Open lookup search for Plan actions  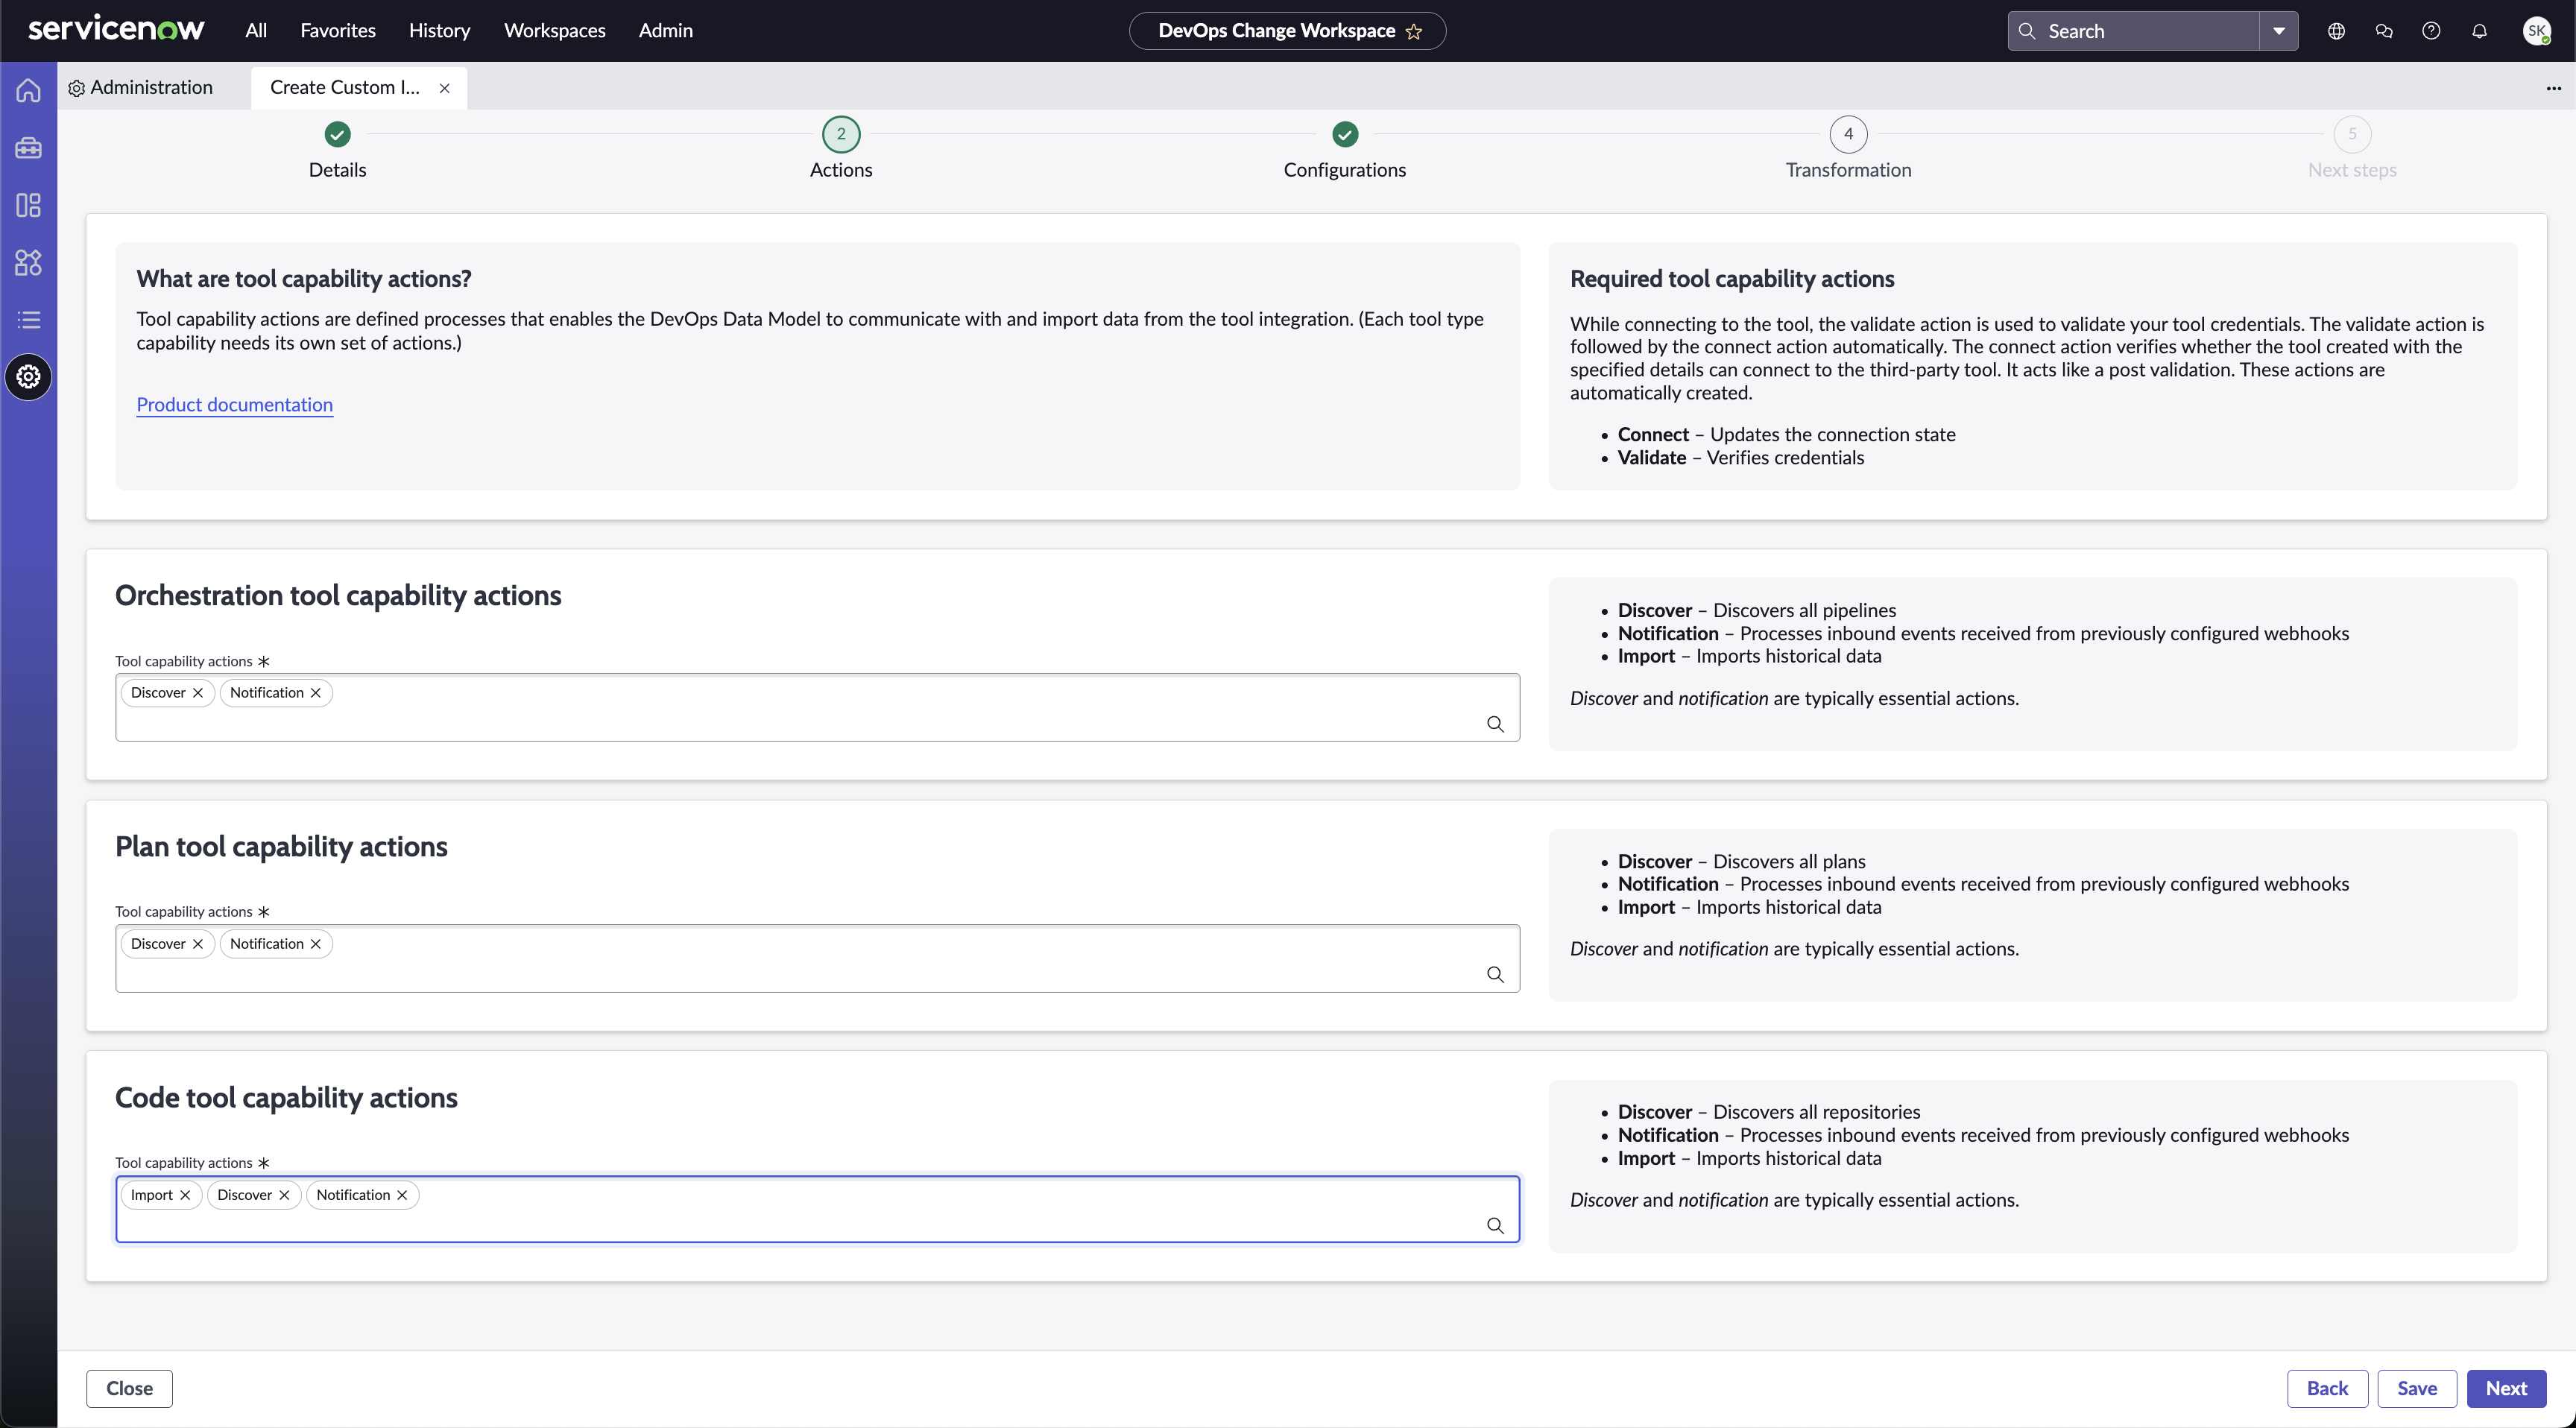coord(1495,975)
